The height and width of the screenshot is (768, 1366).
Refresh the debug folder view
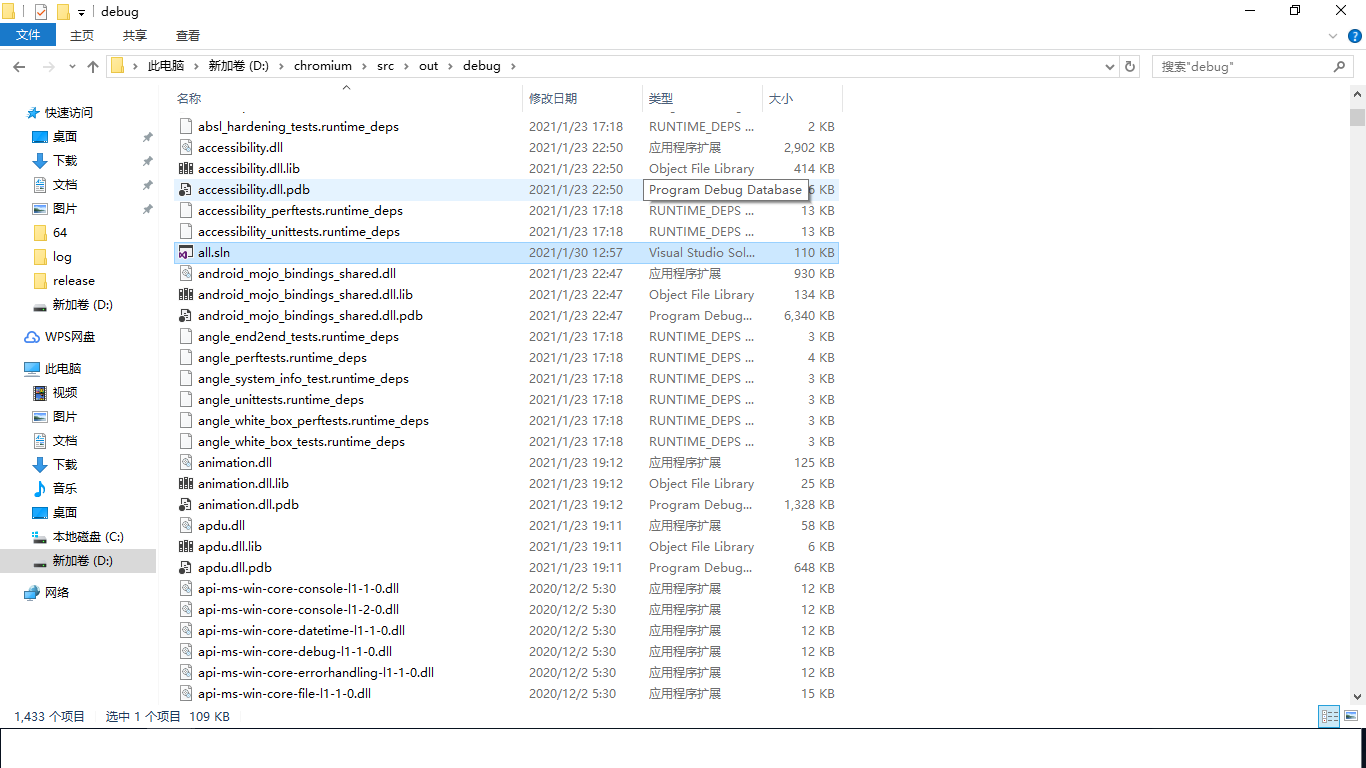pyautogui.click(x=1129, y=66)
